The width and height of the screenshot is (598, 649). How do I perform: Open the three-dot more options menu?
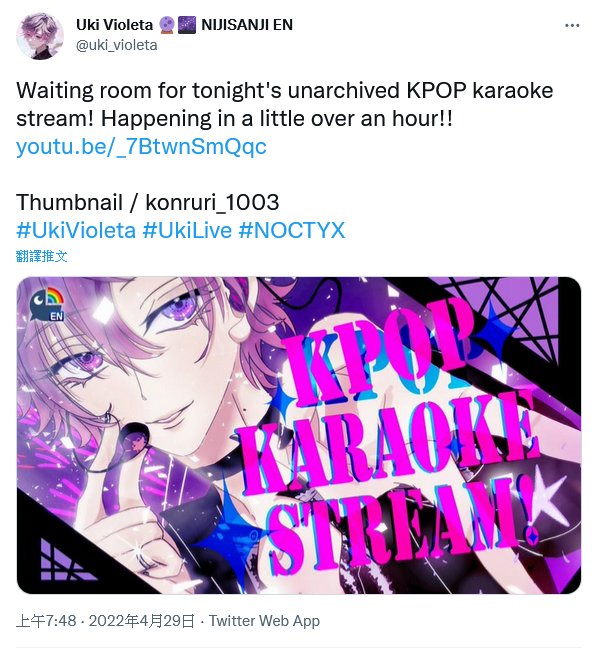coord(572,26)
